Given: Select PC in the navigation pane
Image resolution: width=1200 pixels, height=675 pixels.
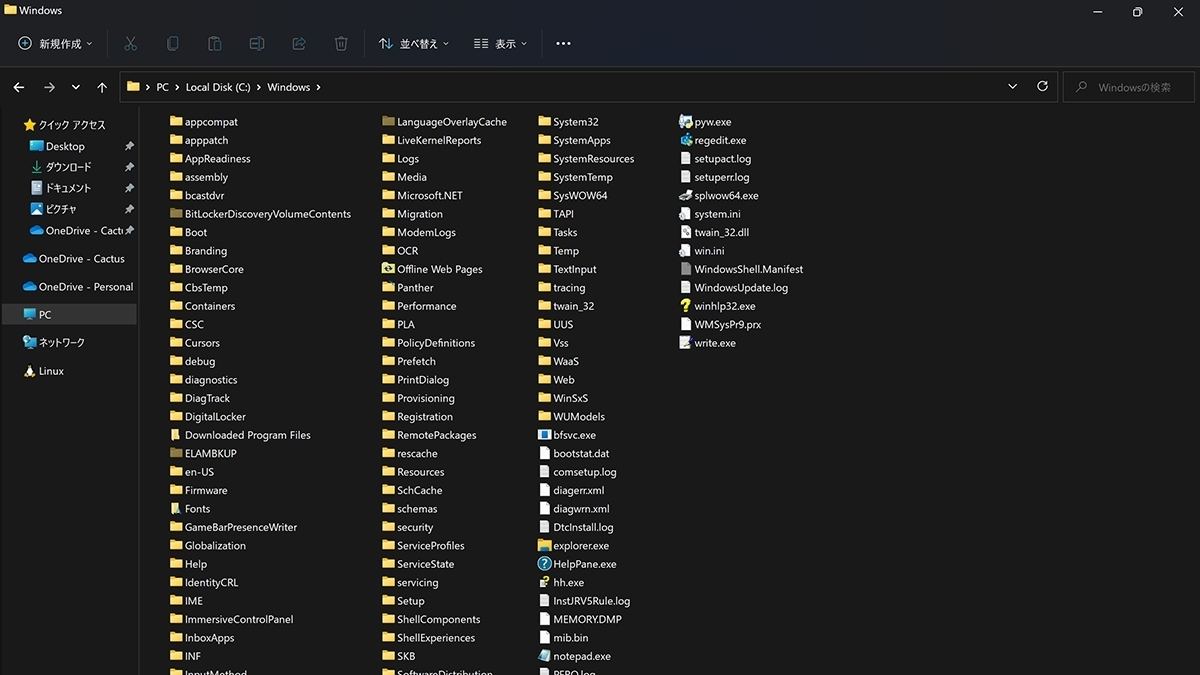Looking at the screenshot, I should click(68, 314).
